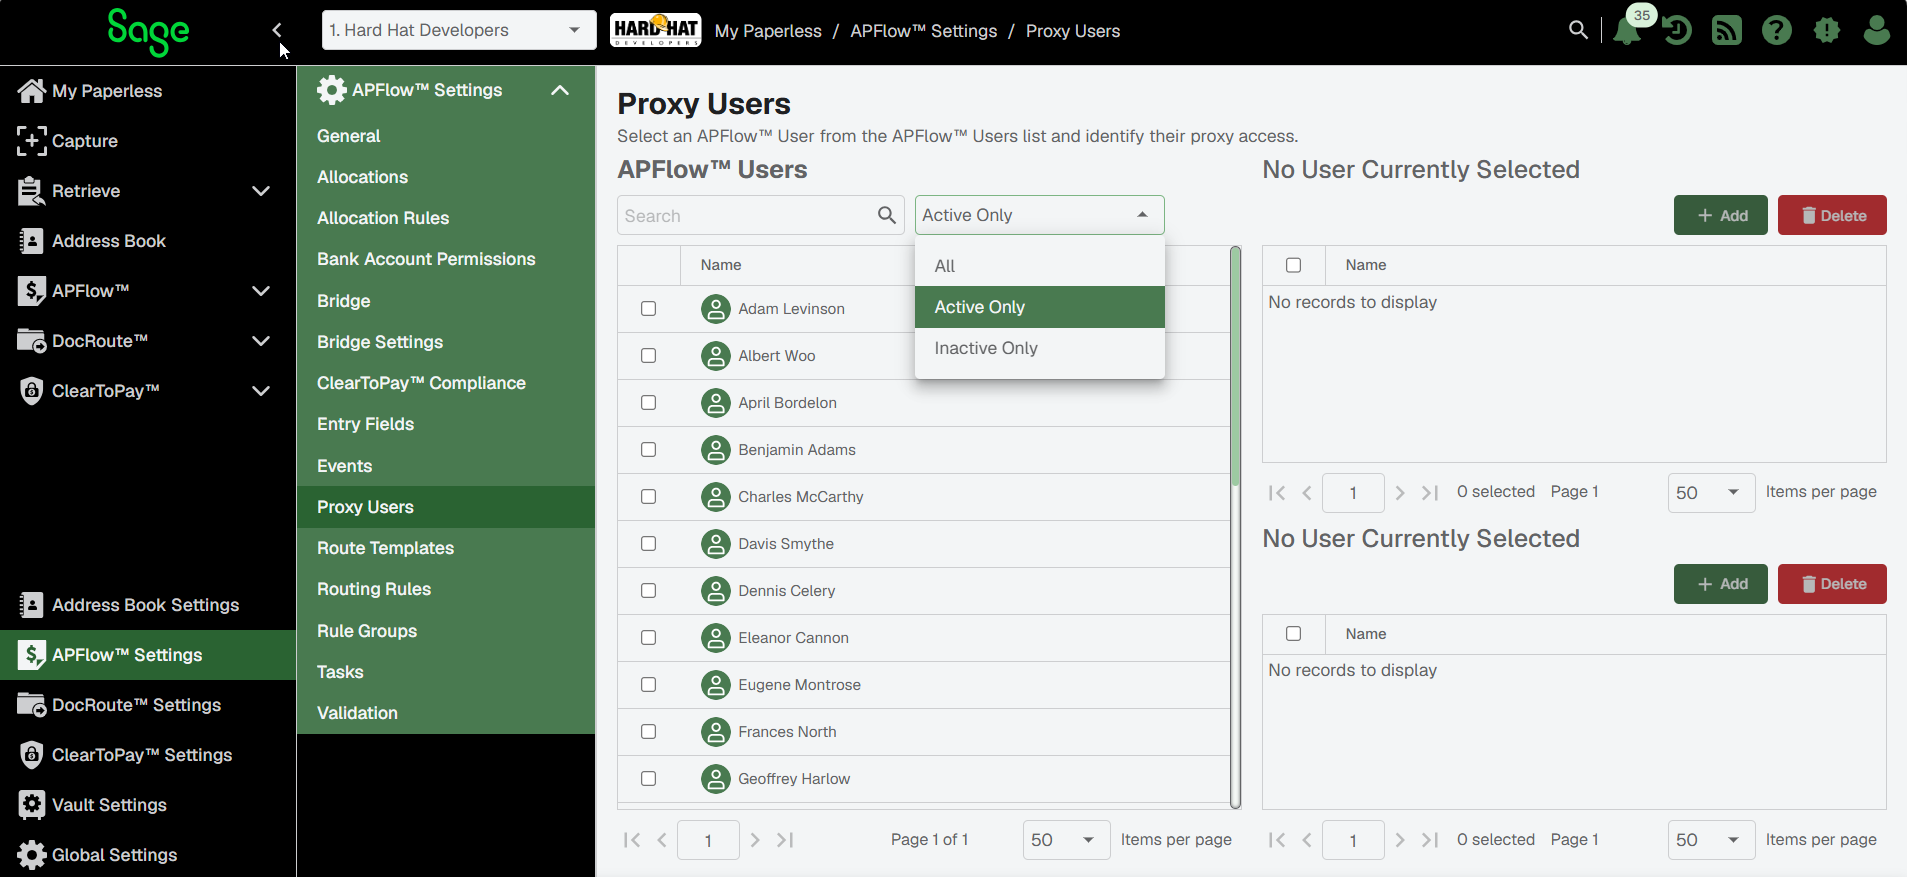The height and width of the screenshot is (877, 1907).
Task: Check the box for Adam Levinson
Action: 649,309
